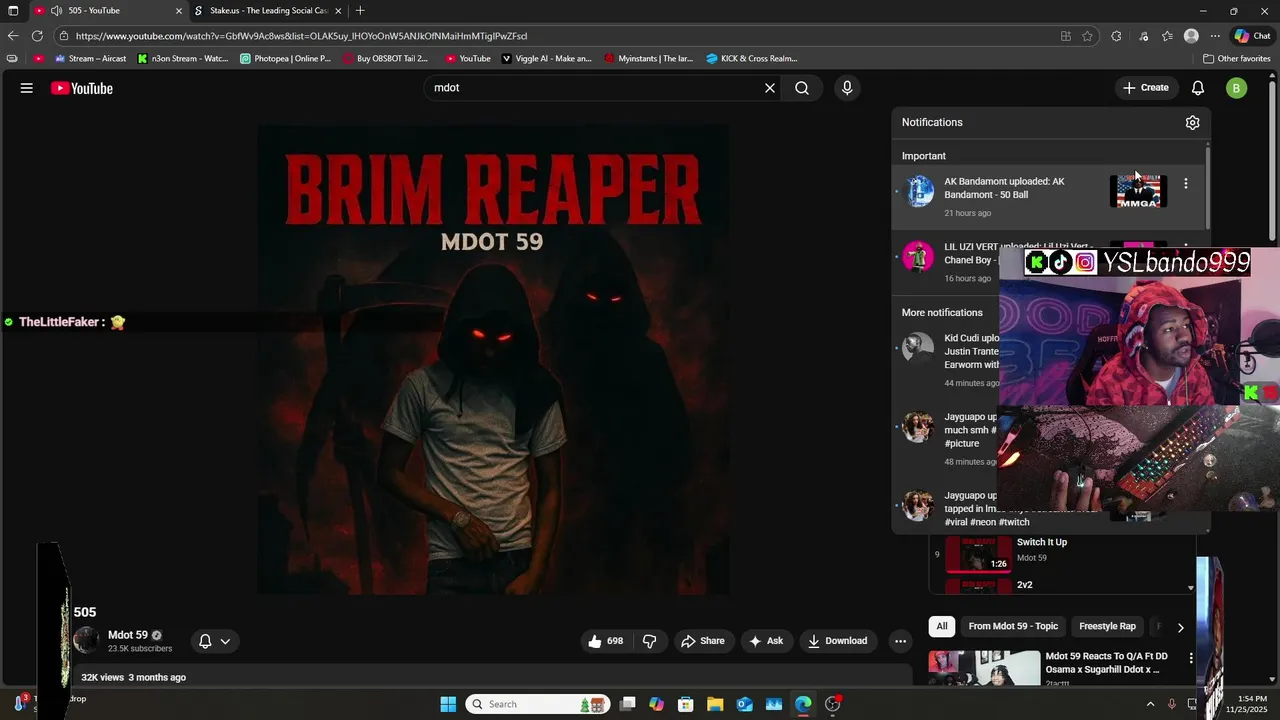The image size is (1280, 720).
Task: Select the All filter chip
Action: click(x=941, y=626)
